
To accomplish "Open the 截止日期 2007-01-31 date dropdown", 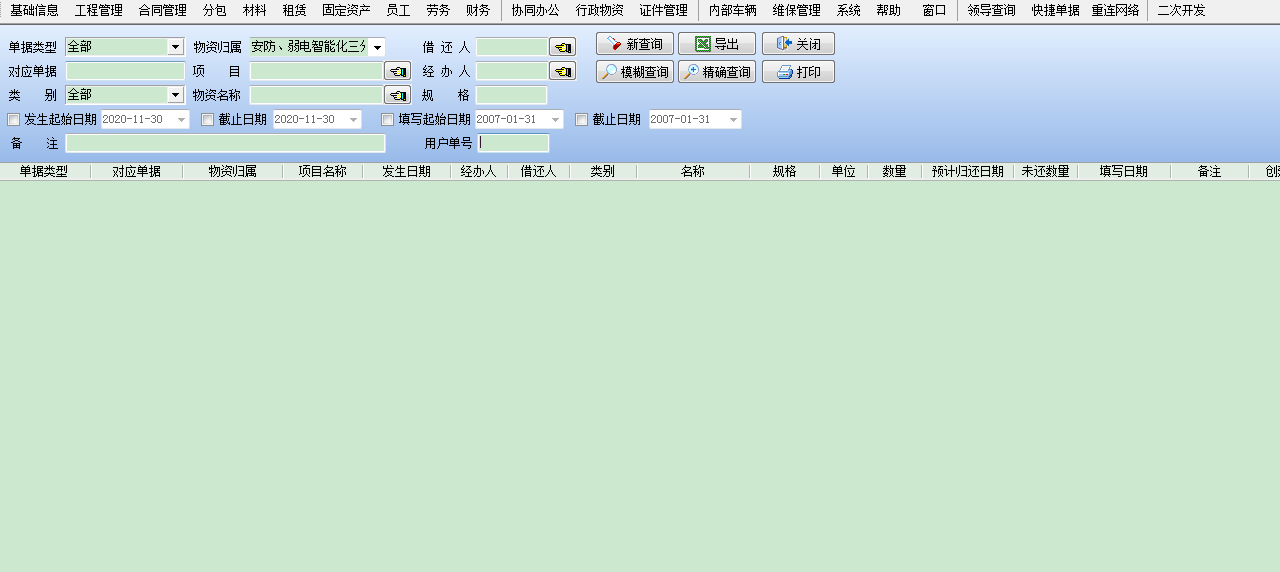I will pyautogui.click(x=733, y=120).
